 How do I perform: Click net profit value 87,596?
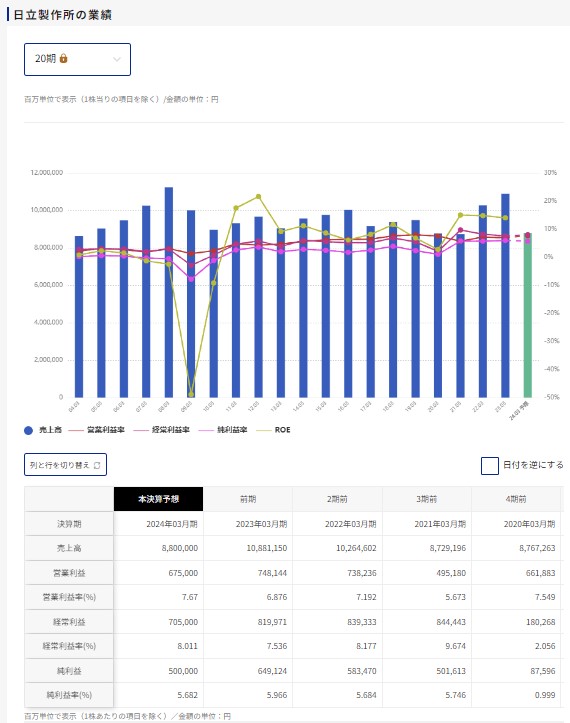pos(543,671)
